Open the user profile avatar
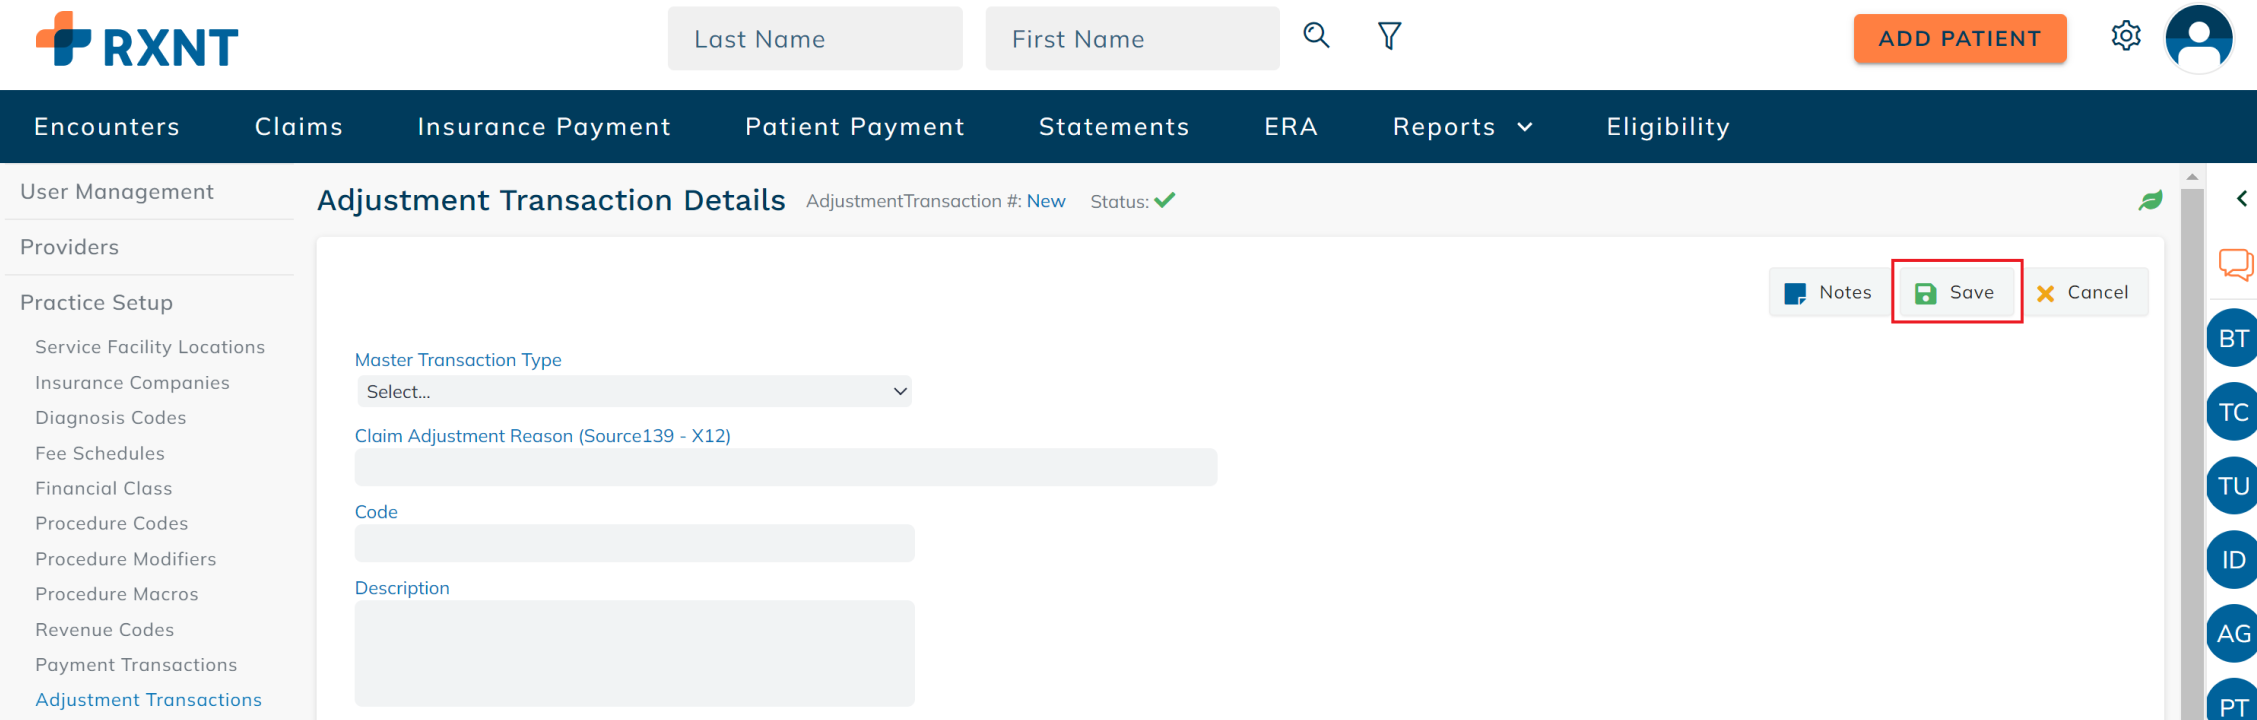 (x=2199, y=38)
